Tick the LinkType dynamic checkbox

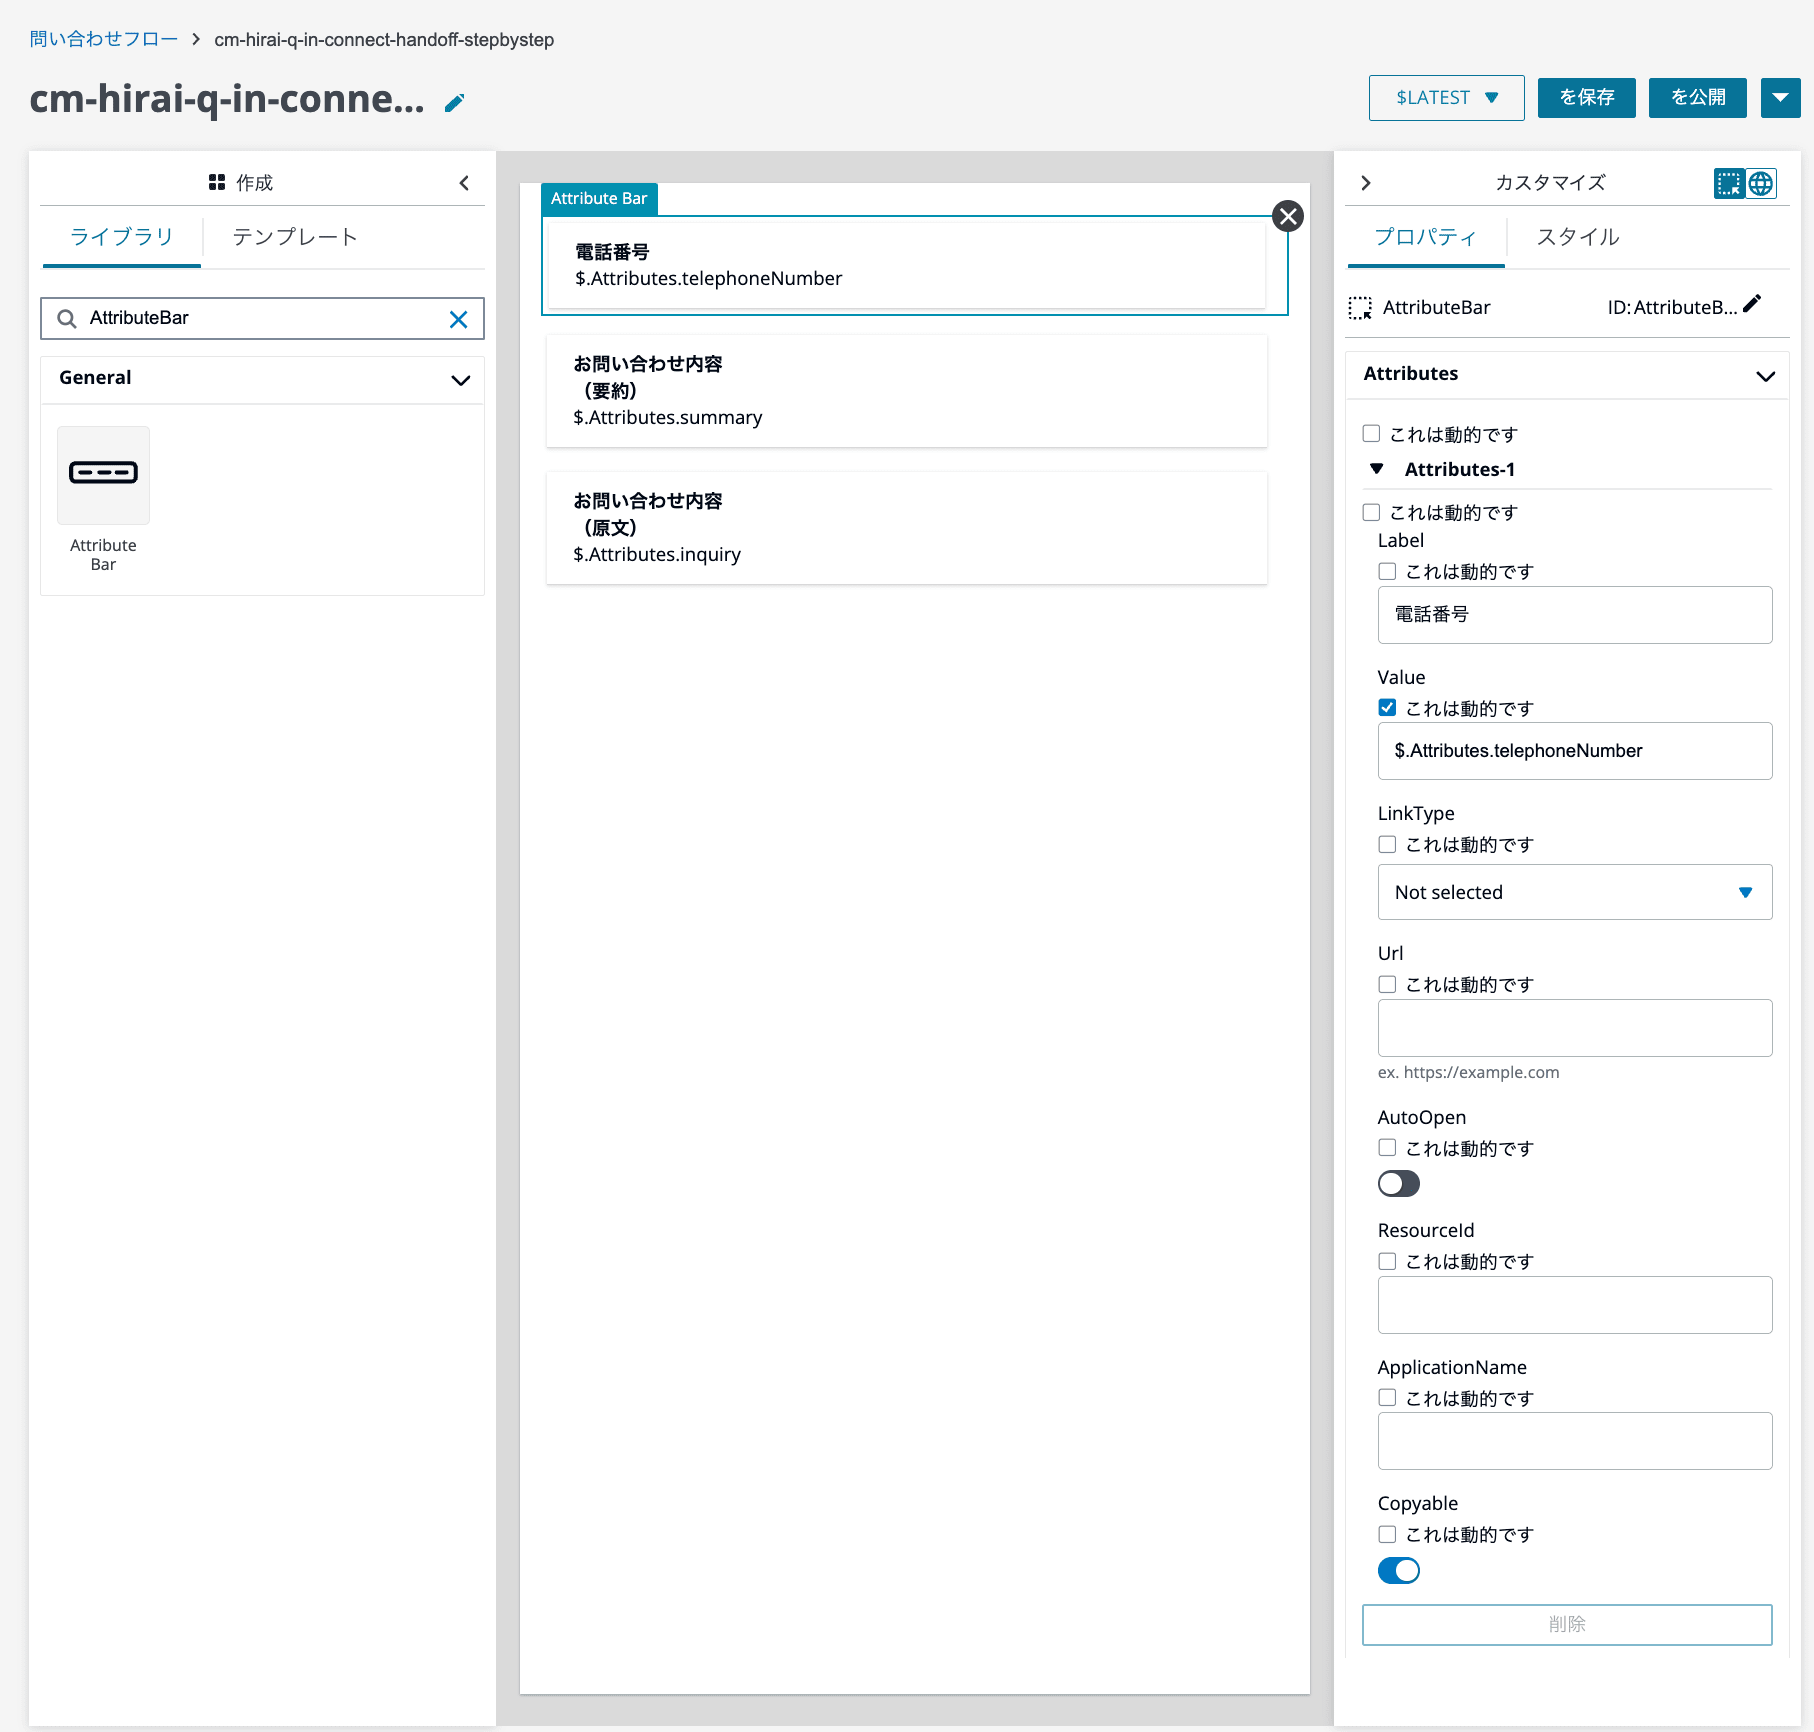(x=1387, y=844)
